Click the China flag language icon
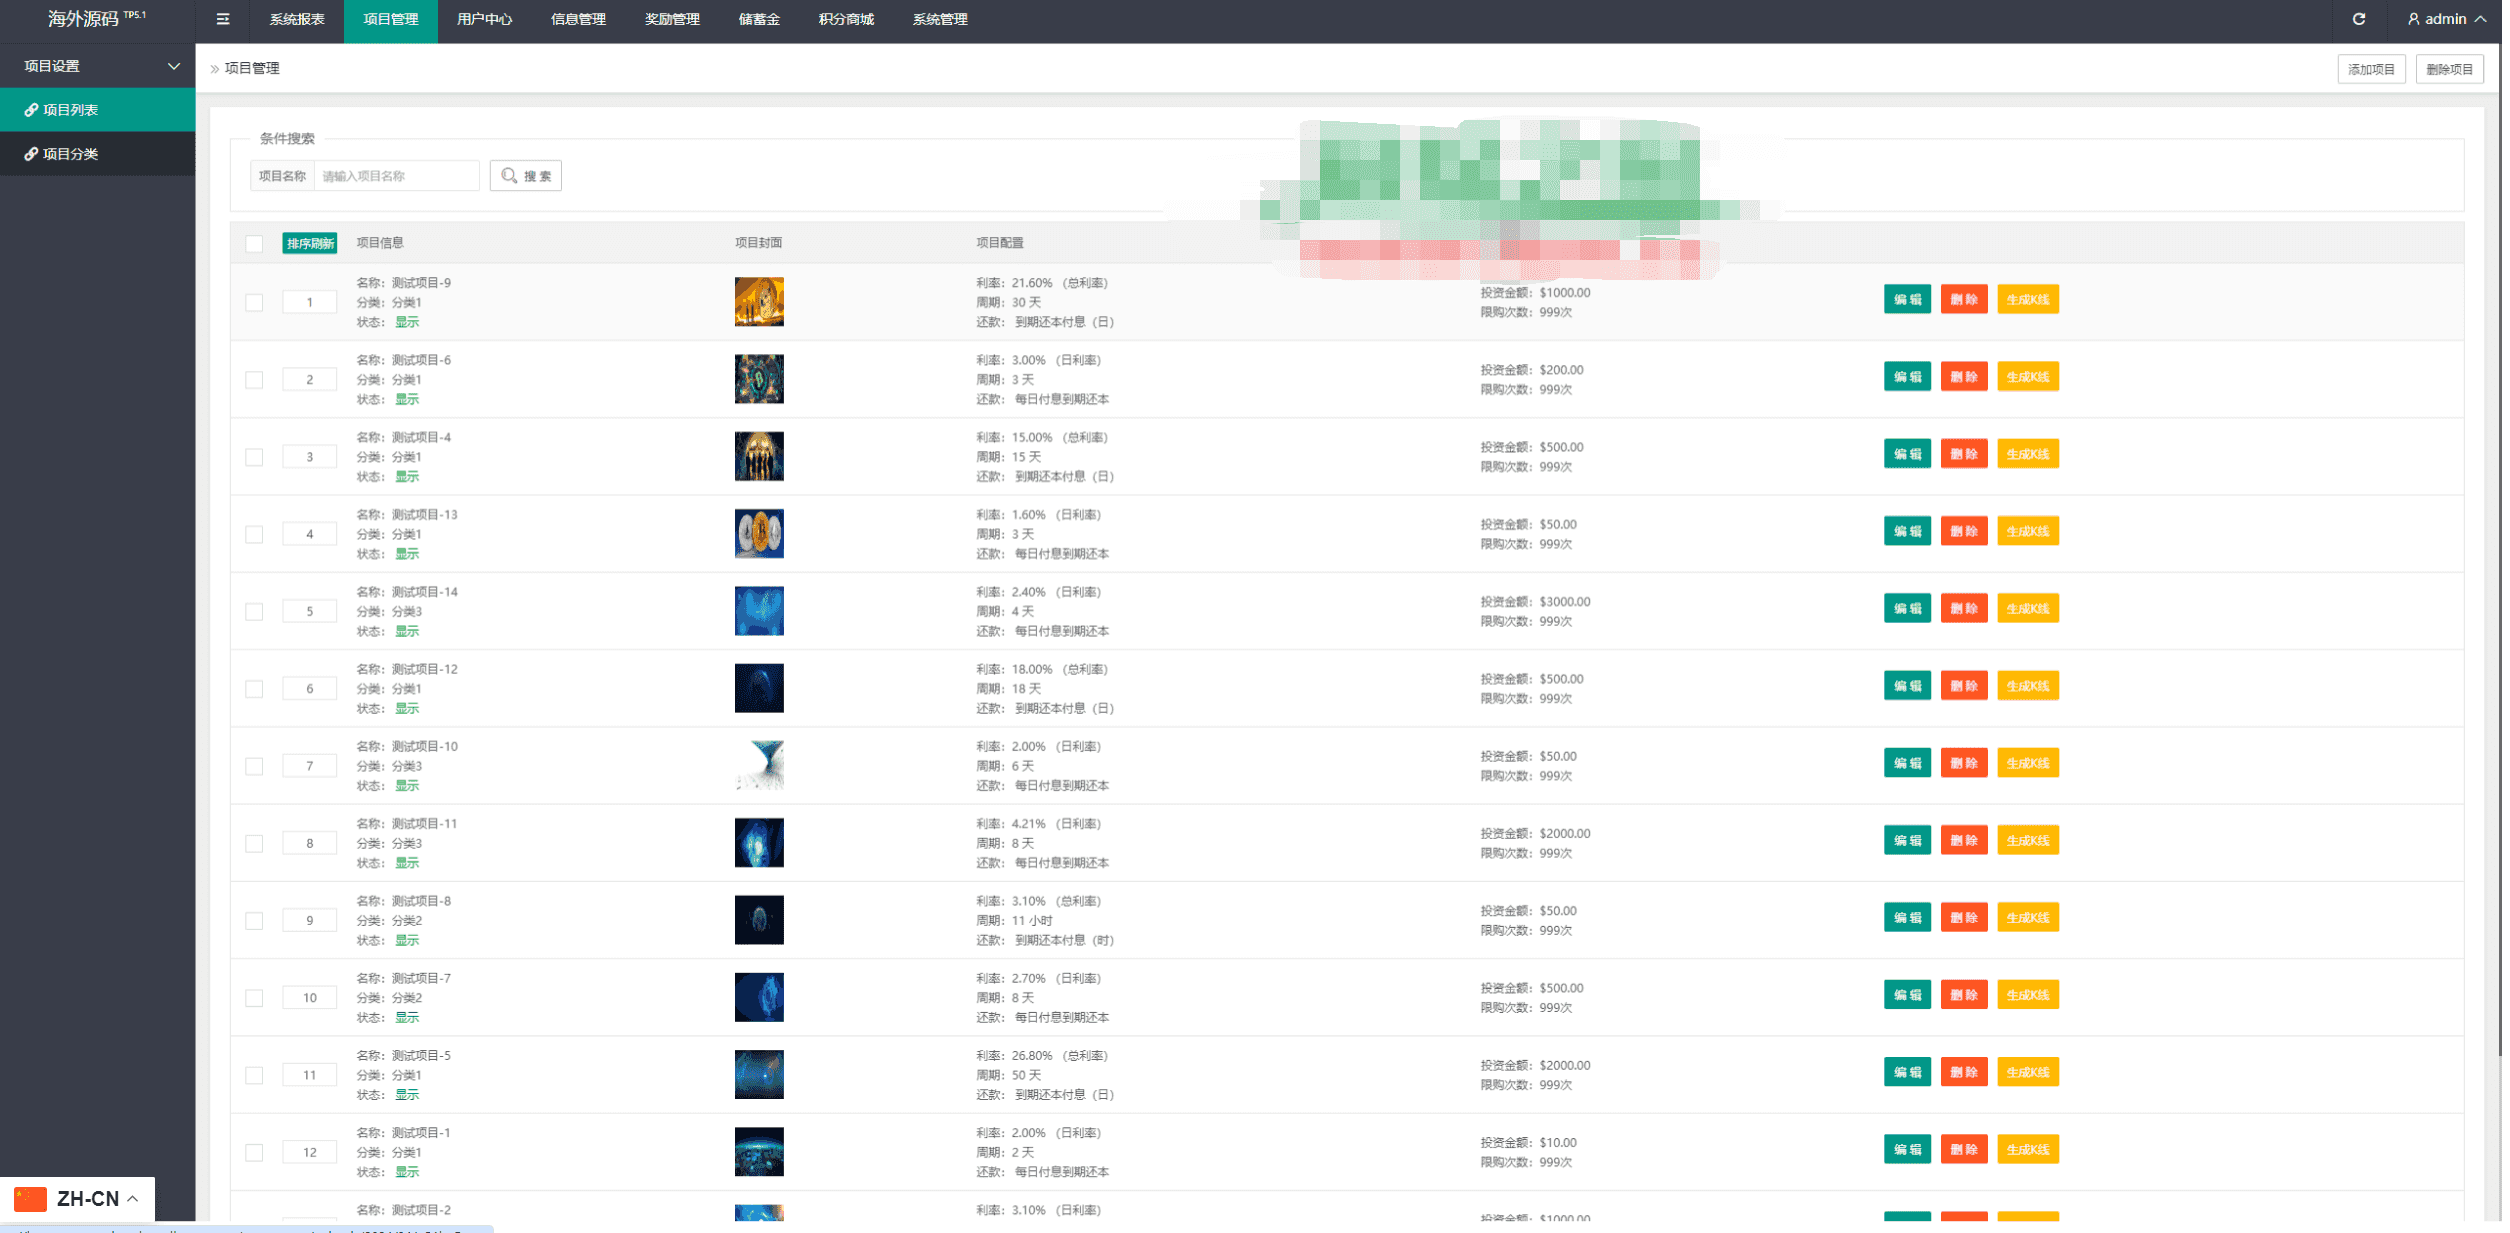Image resolution: width=2510 pixels, height=1233 pixels. pos(30,1201)
